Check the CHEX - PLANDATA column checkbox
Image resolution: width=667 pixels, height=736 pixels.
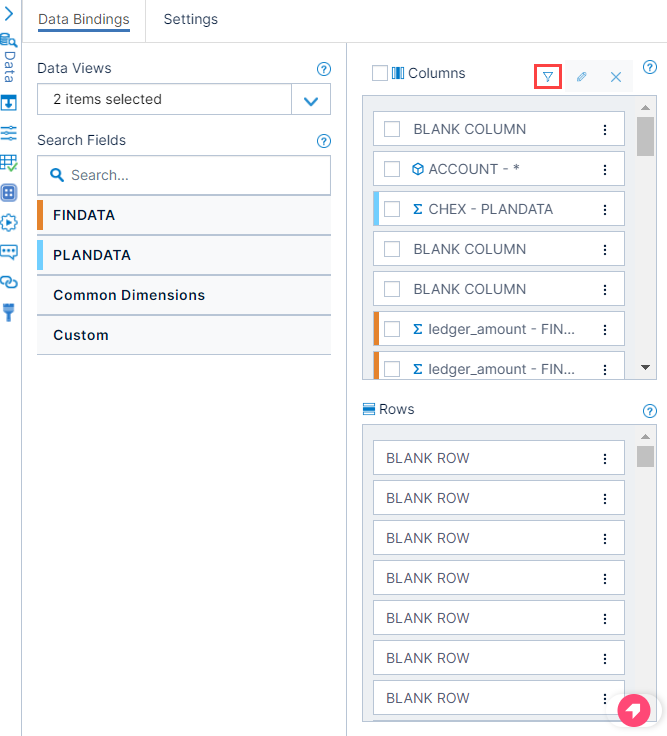pyautogui.click(x=392, y=209)
